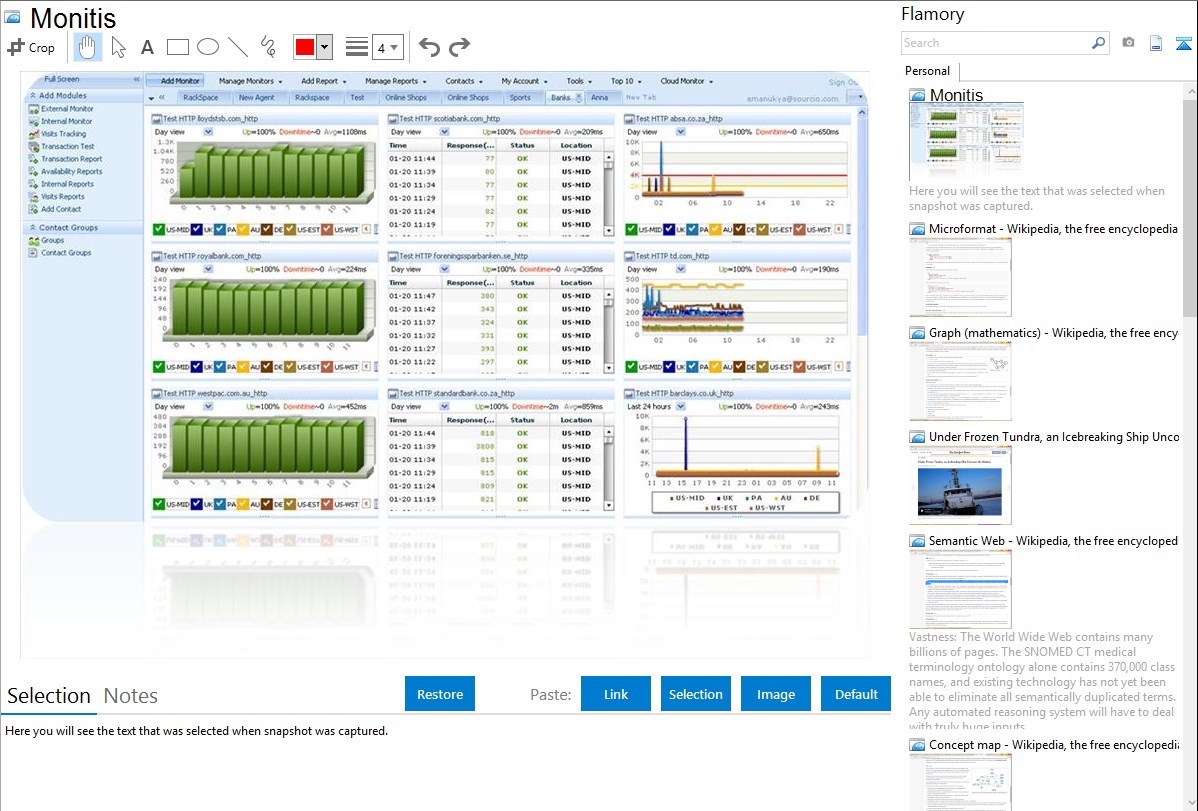This screenshot has width=1198, height=811.
Task: Click icon beside Microformat snapshot title
Action: pyautogui.click(x=917, y=229)
